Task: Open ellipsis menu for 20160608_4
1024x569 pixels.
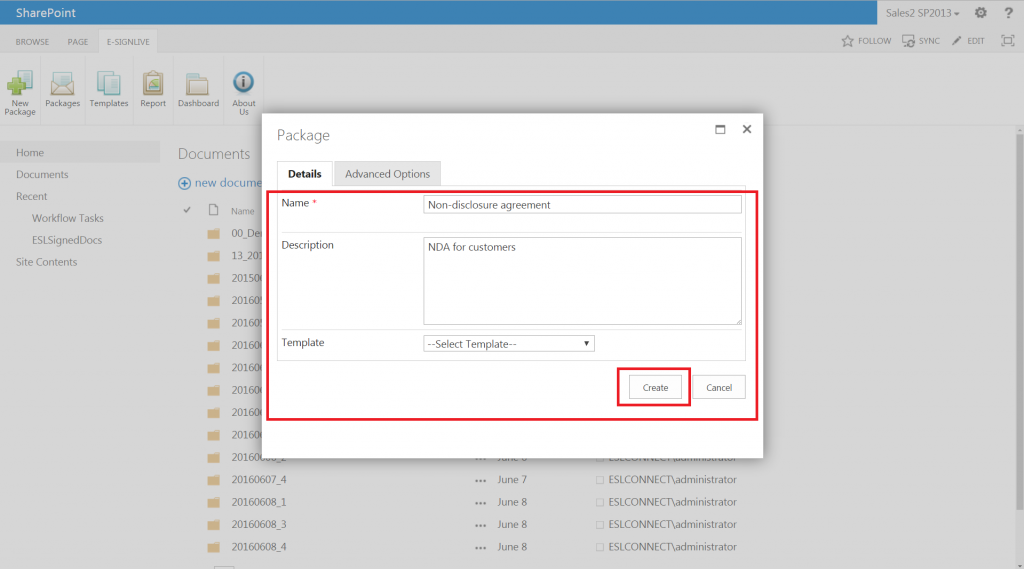Action: 481,547
